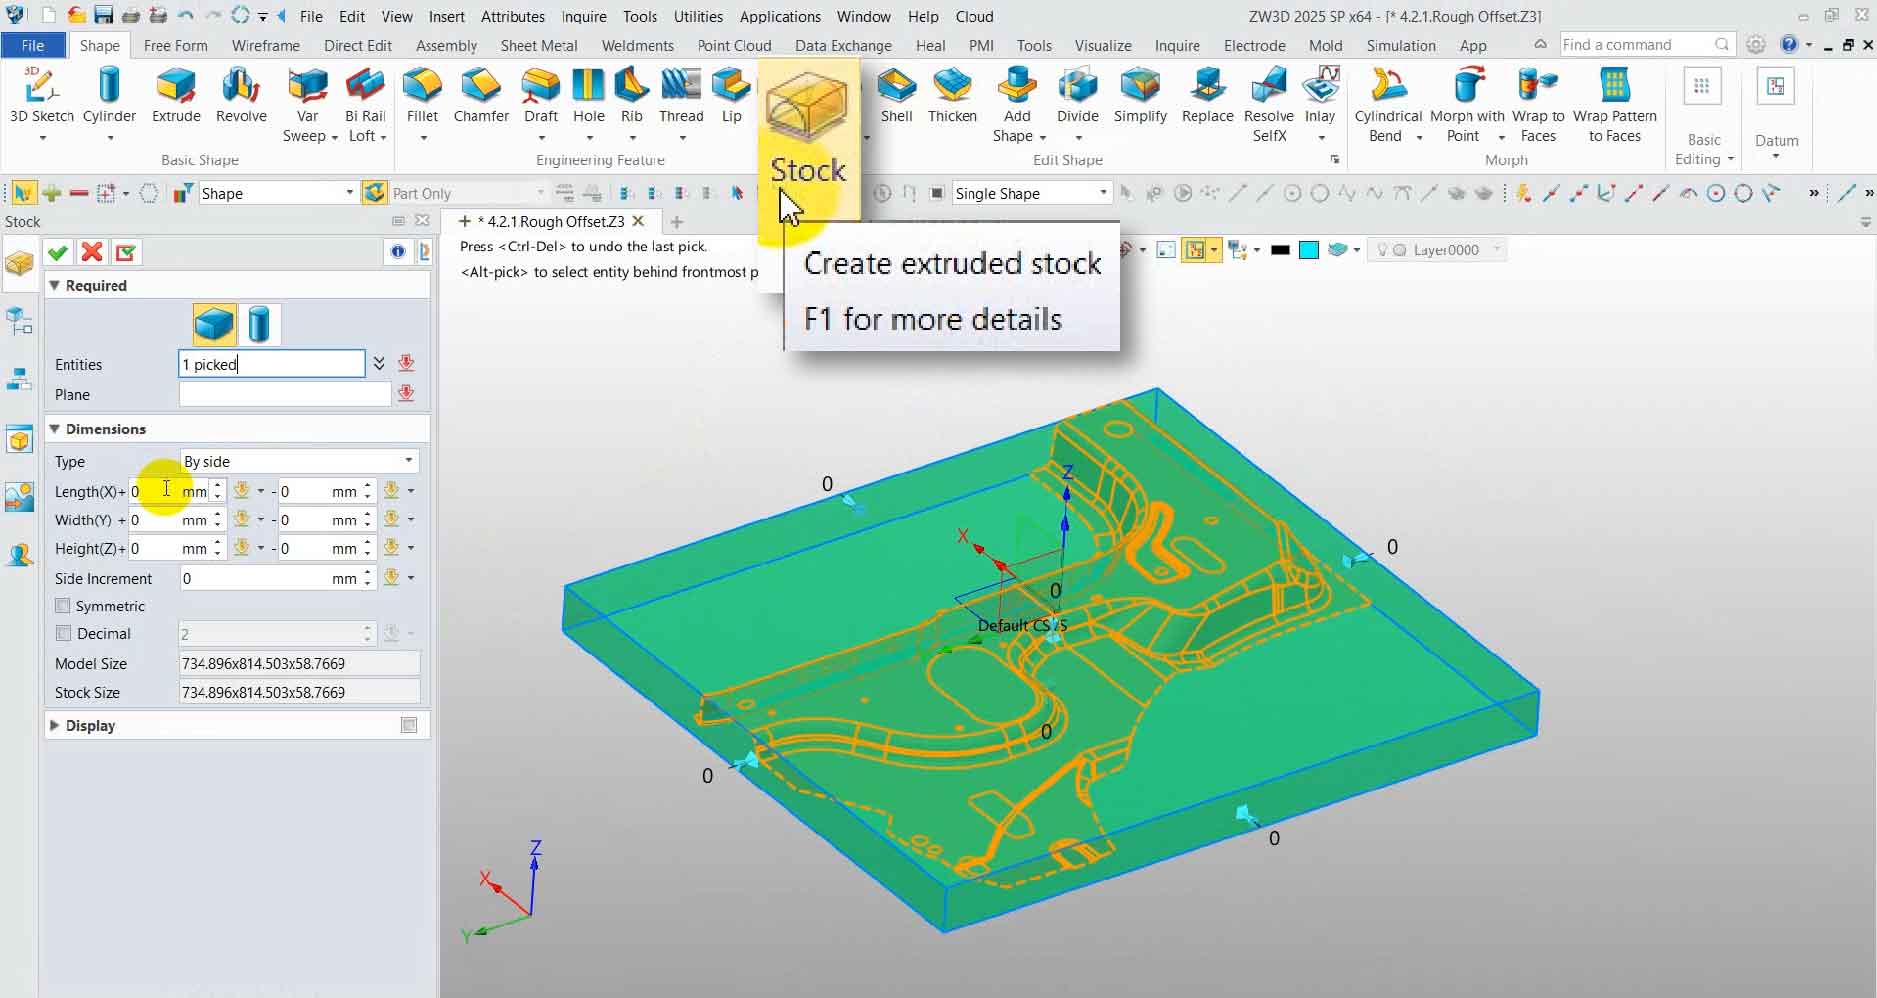
Task: Expand the Display section
Action: point(55,725)
